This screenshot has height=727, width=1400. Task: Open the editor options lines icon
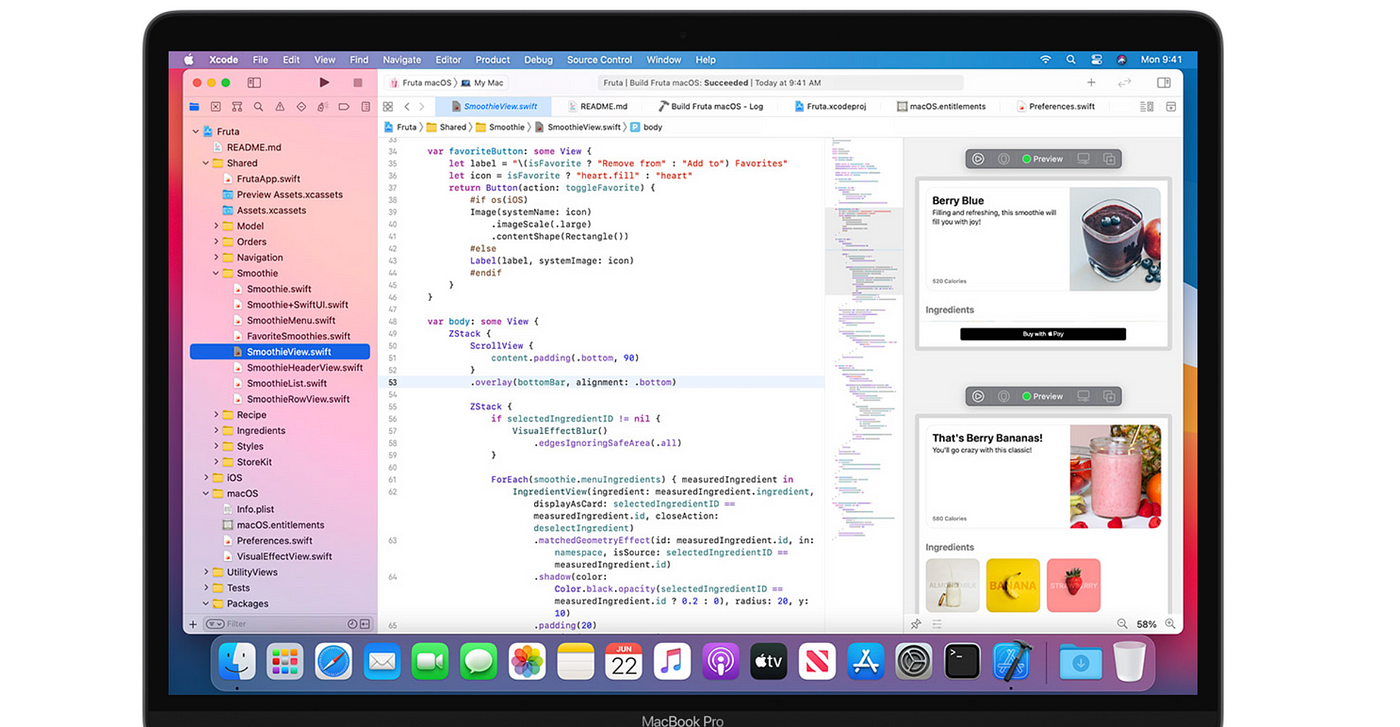coord(1147,106)
